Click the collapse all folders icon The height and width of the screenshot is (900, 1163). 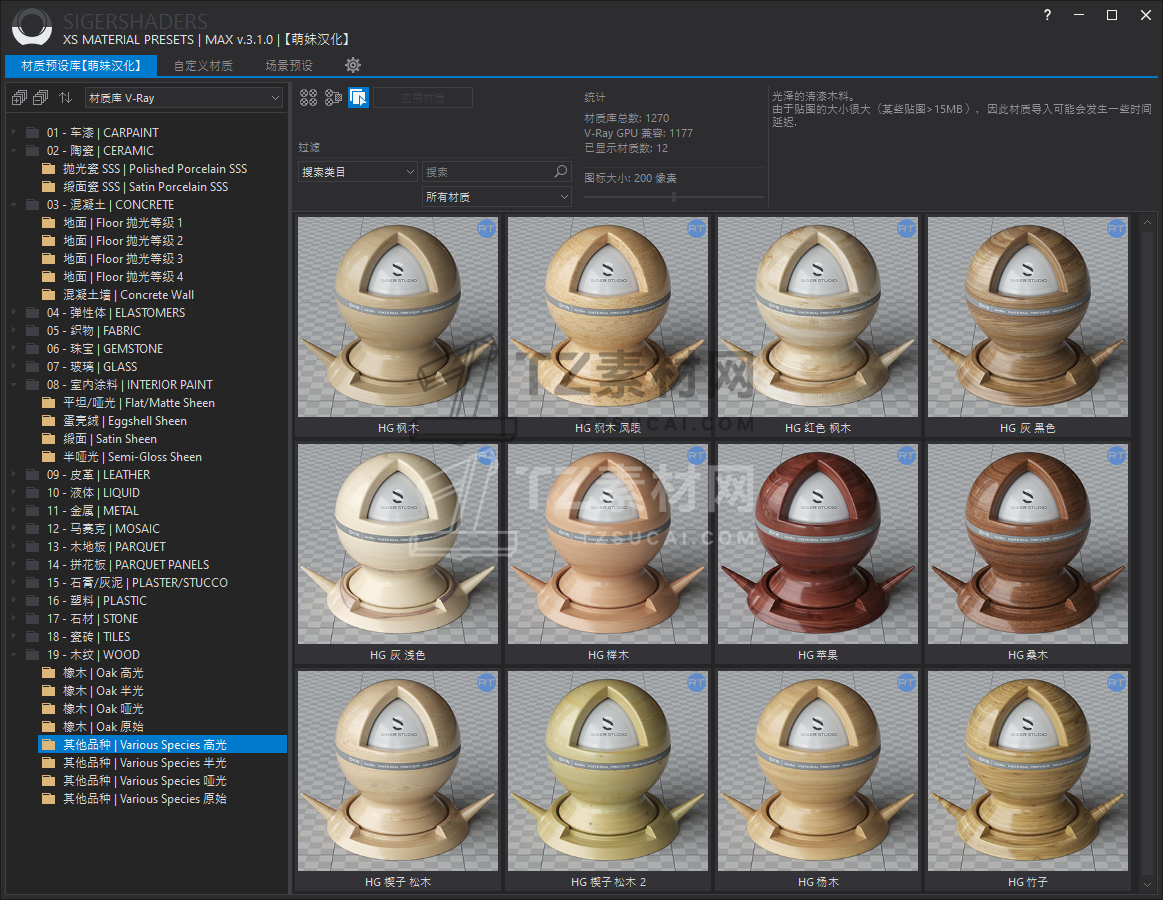pyautogui.click(x=42, y=97)
